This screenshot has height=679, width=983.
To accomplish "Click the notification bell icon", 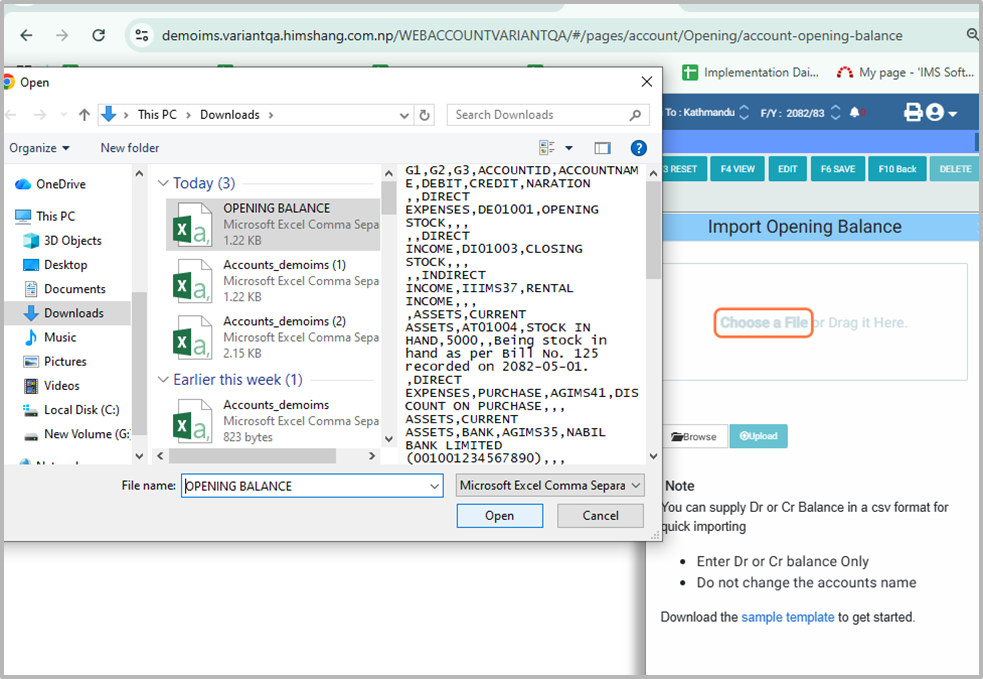I will [x=857, y=113].
